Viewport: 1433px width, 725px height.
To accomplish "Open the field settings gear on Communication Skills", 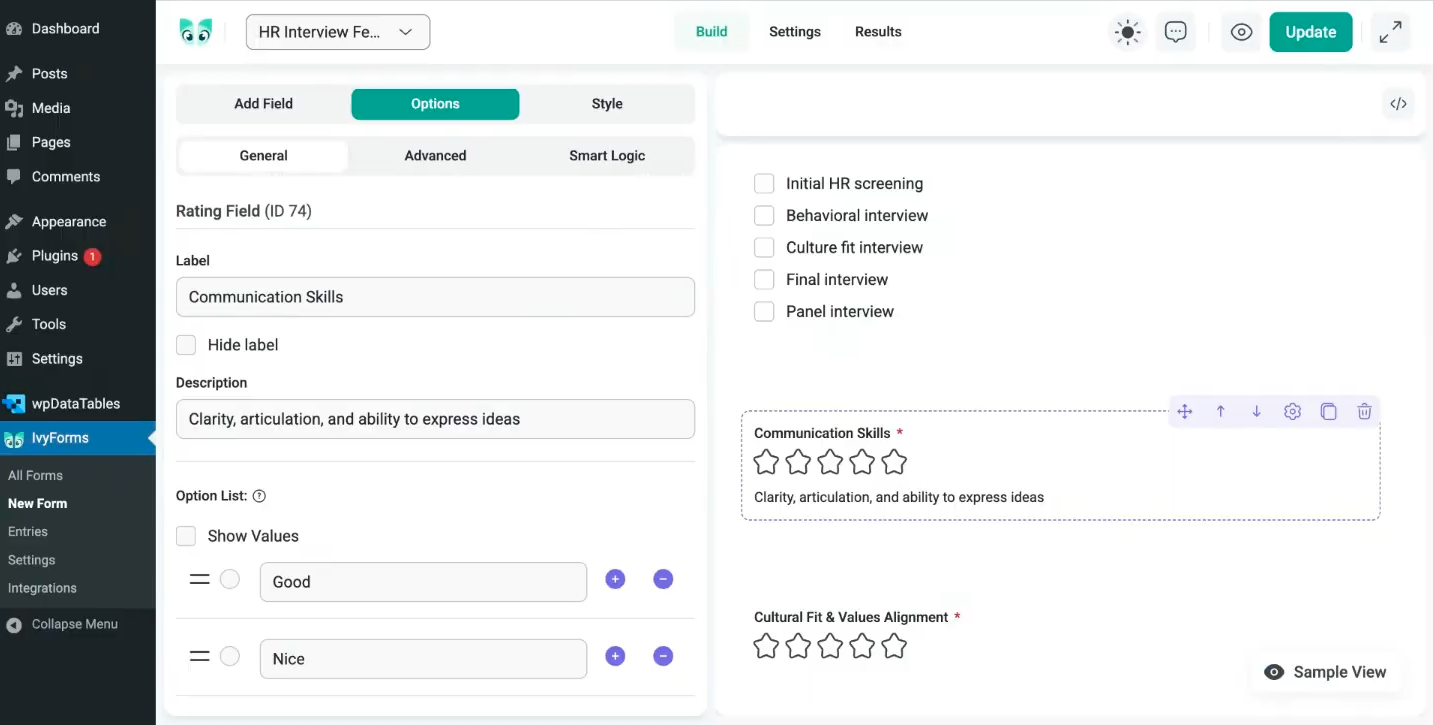I will 1292,411.
